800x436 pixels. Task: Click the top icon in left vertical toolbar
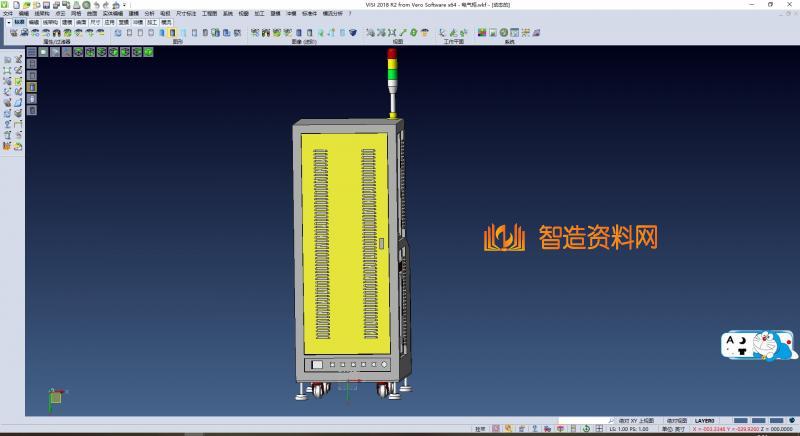[x=7, y=60]
